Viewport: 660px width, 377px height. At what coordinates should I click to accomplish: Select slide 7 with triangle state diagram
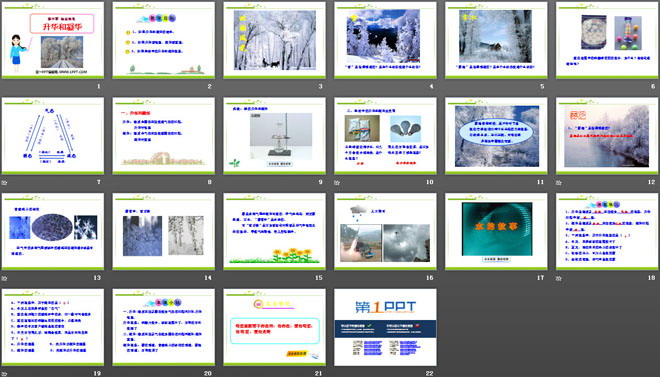(53, 136)
